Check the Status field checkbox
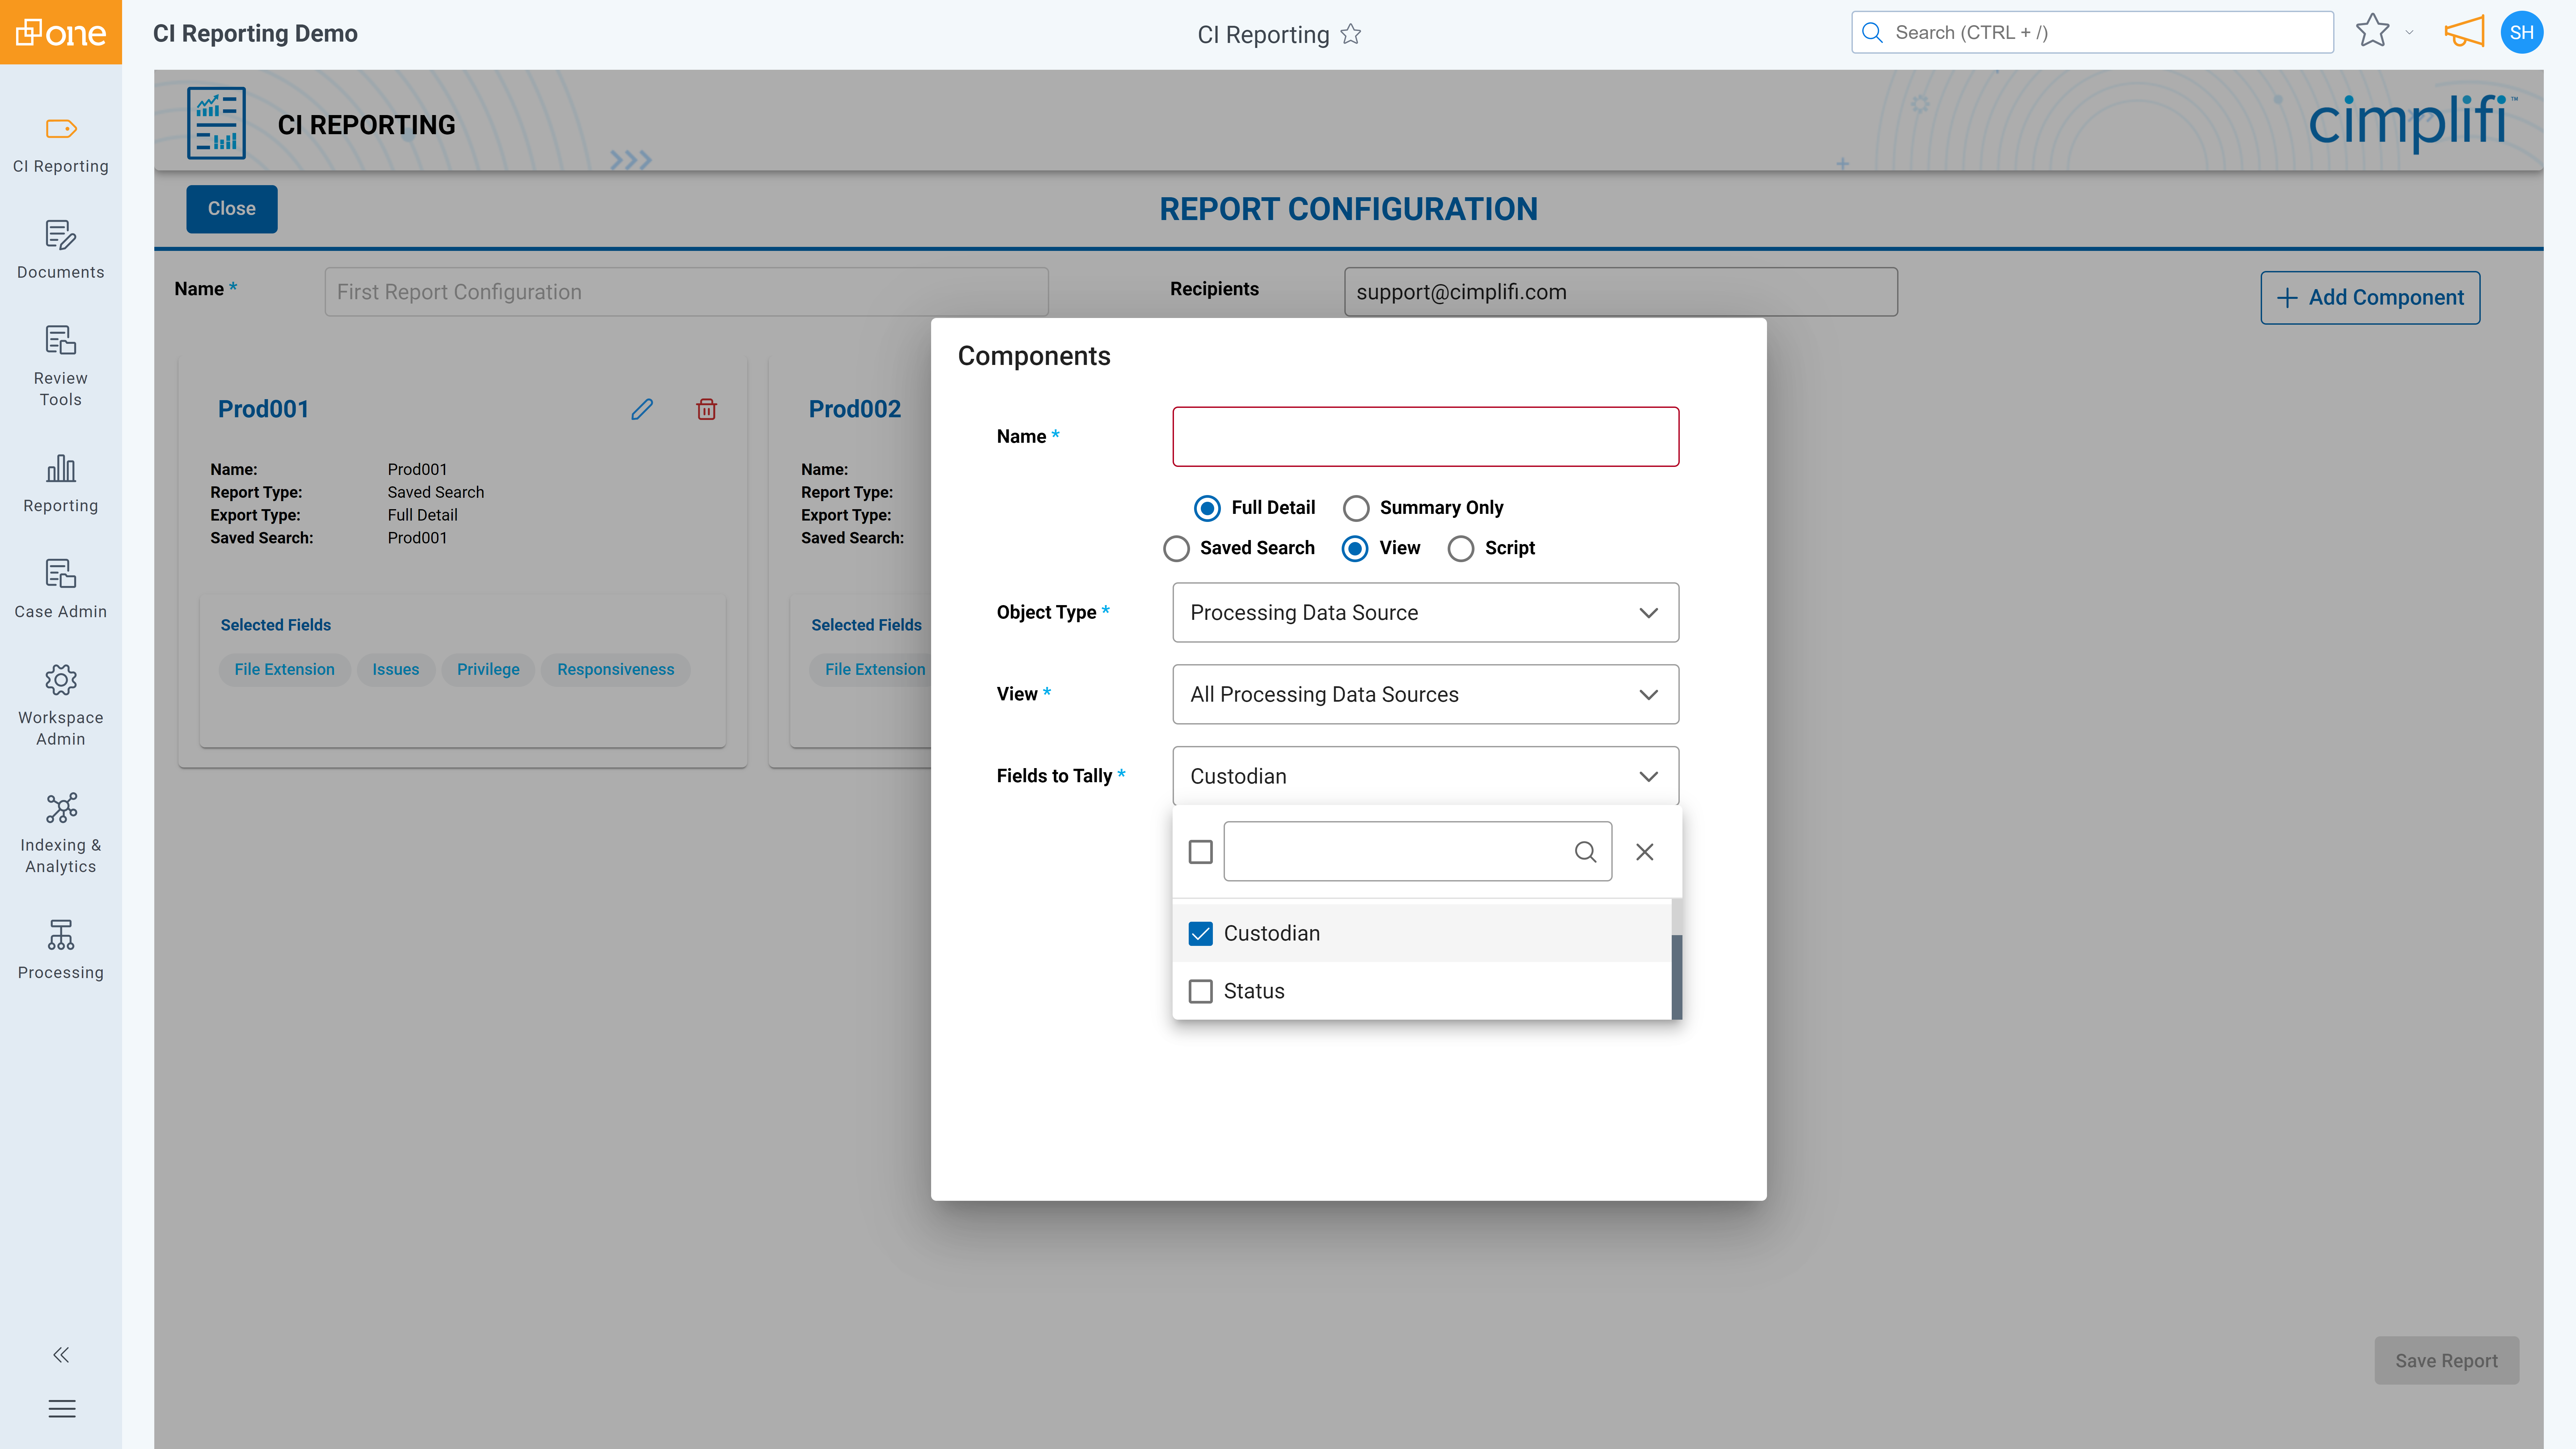Viewport: 2576px width, 1449px height. [1200, 991]
